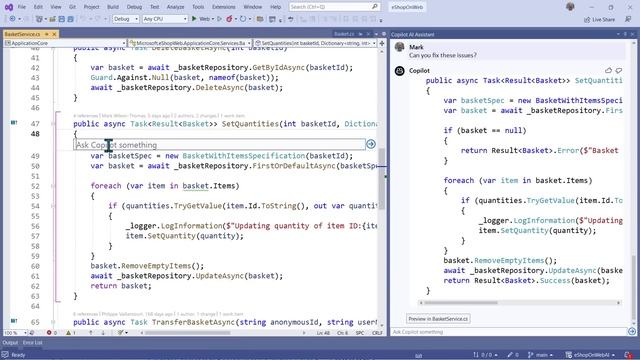
Task: Click Start Without Debugging outline play icon
Action: click(x=220, y=19)
